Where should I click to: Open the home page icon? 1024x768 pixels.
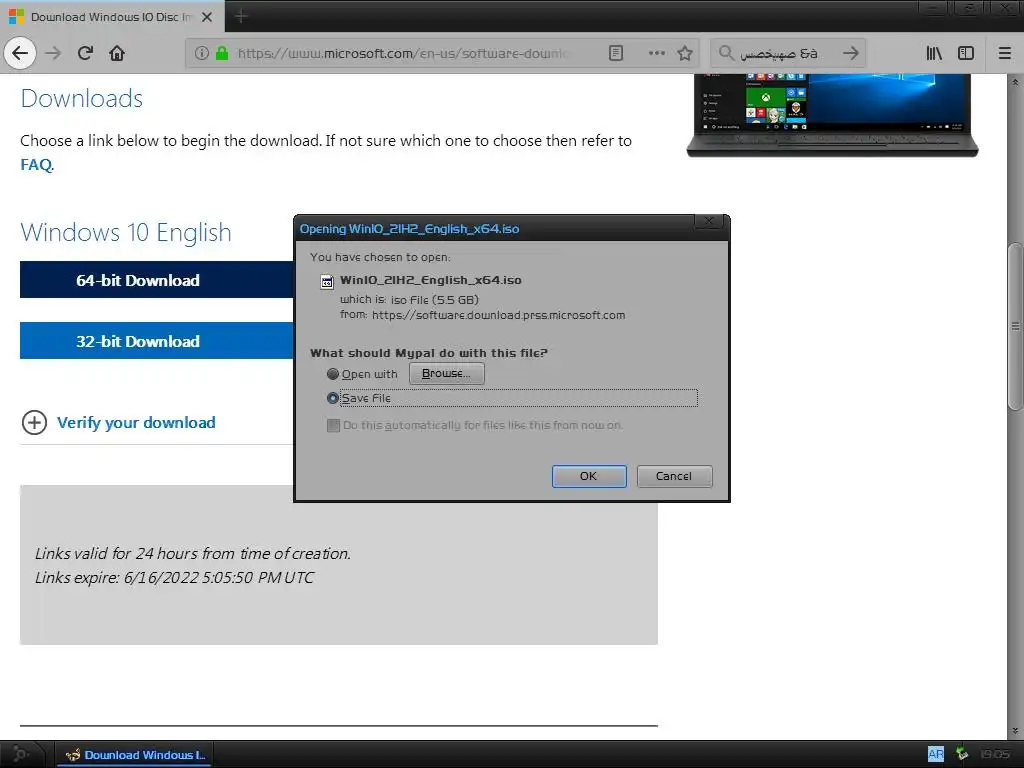tap(117, 53)
